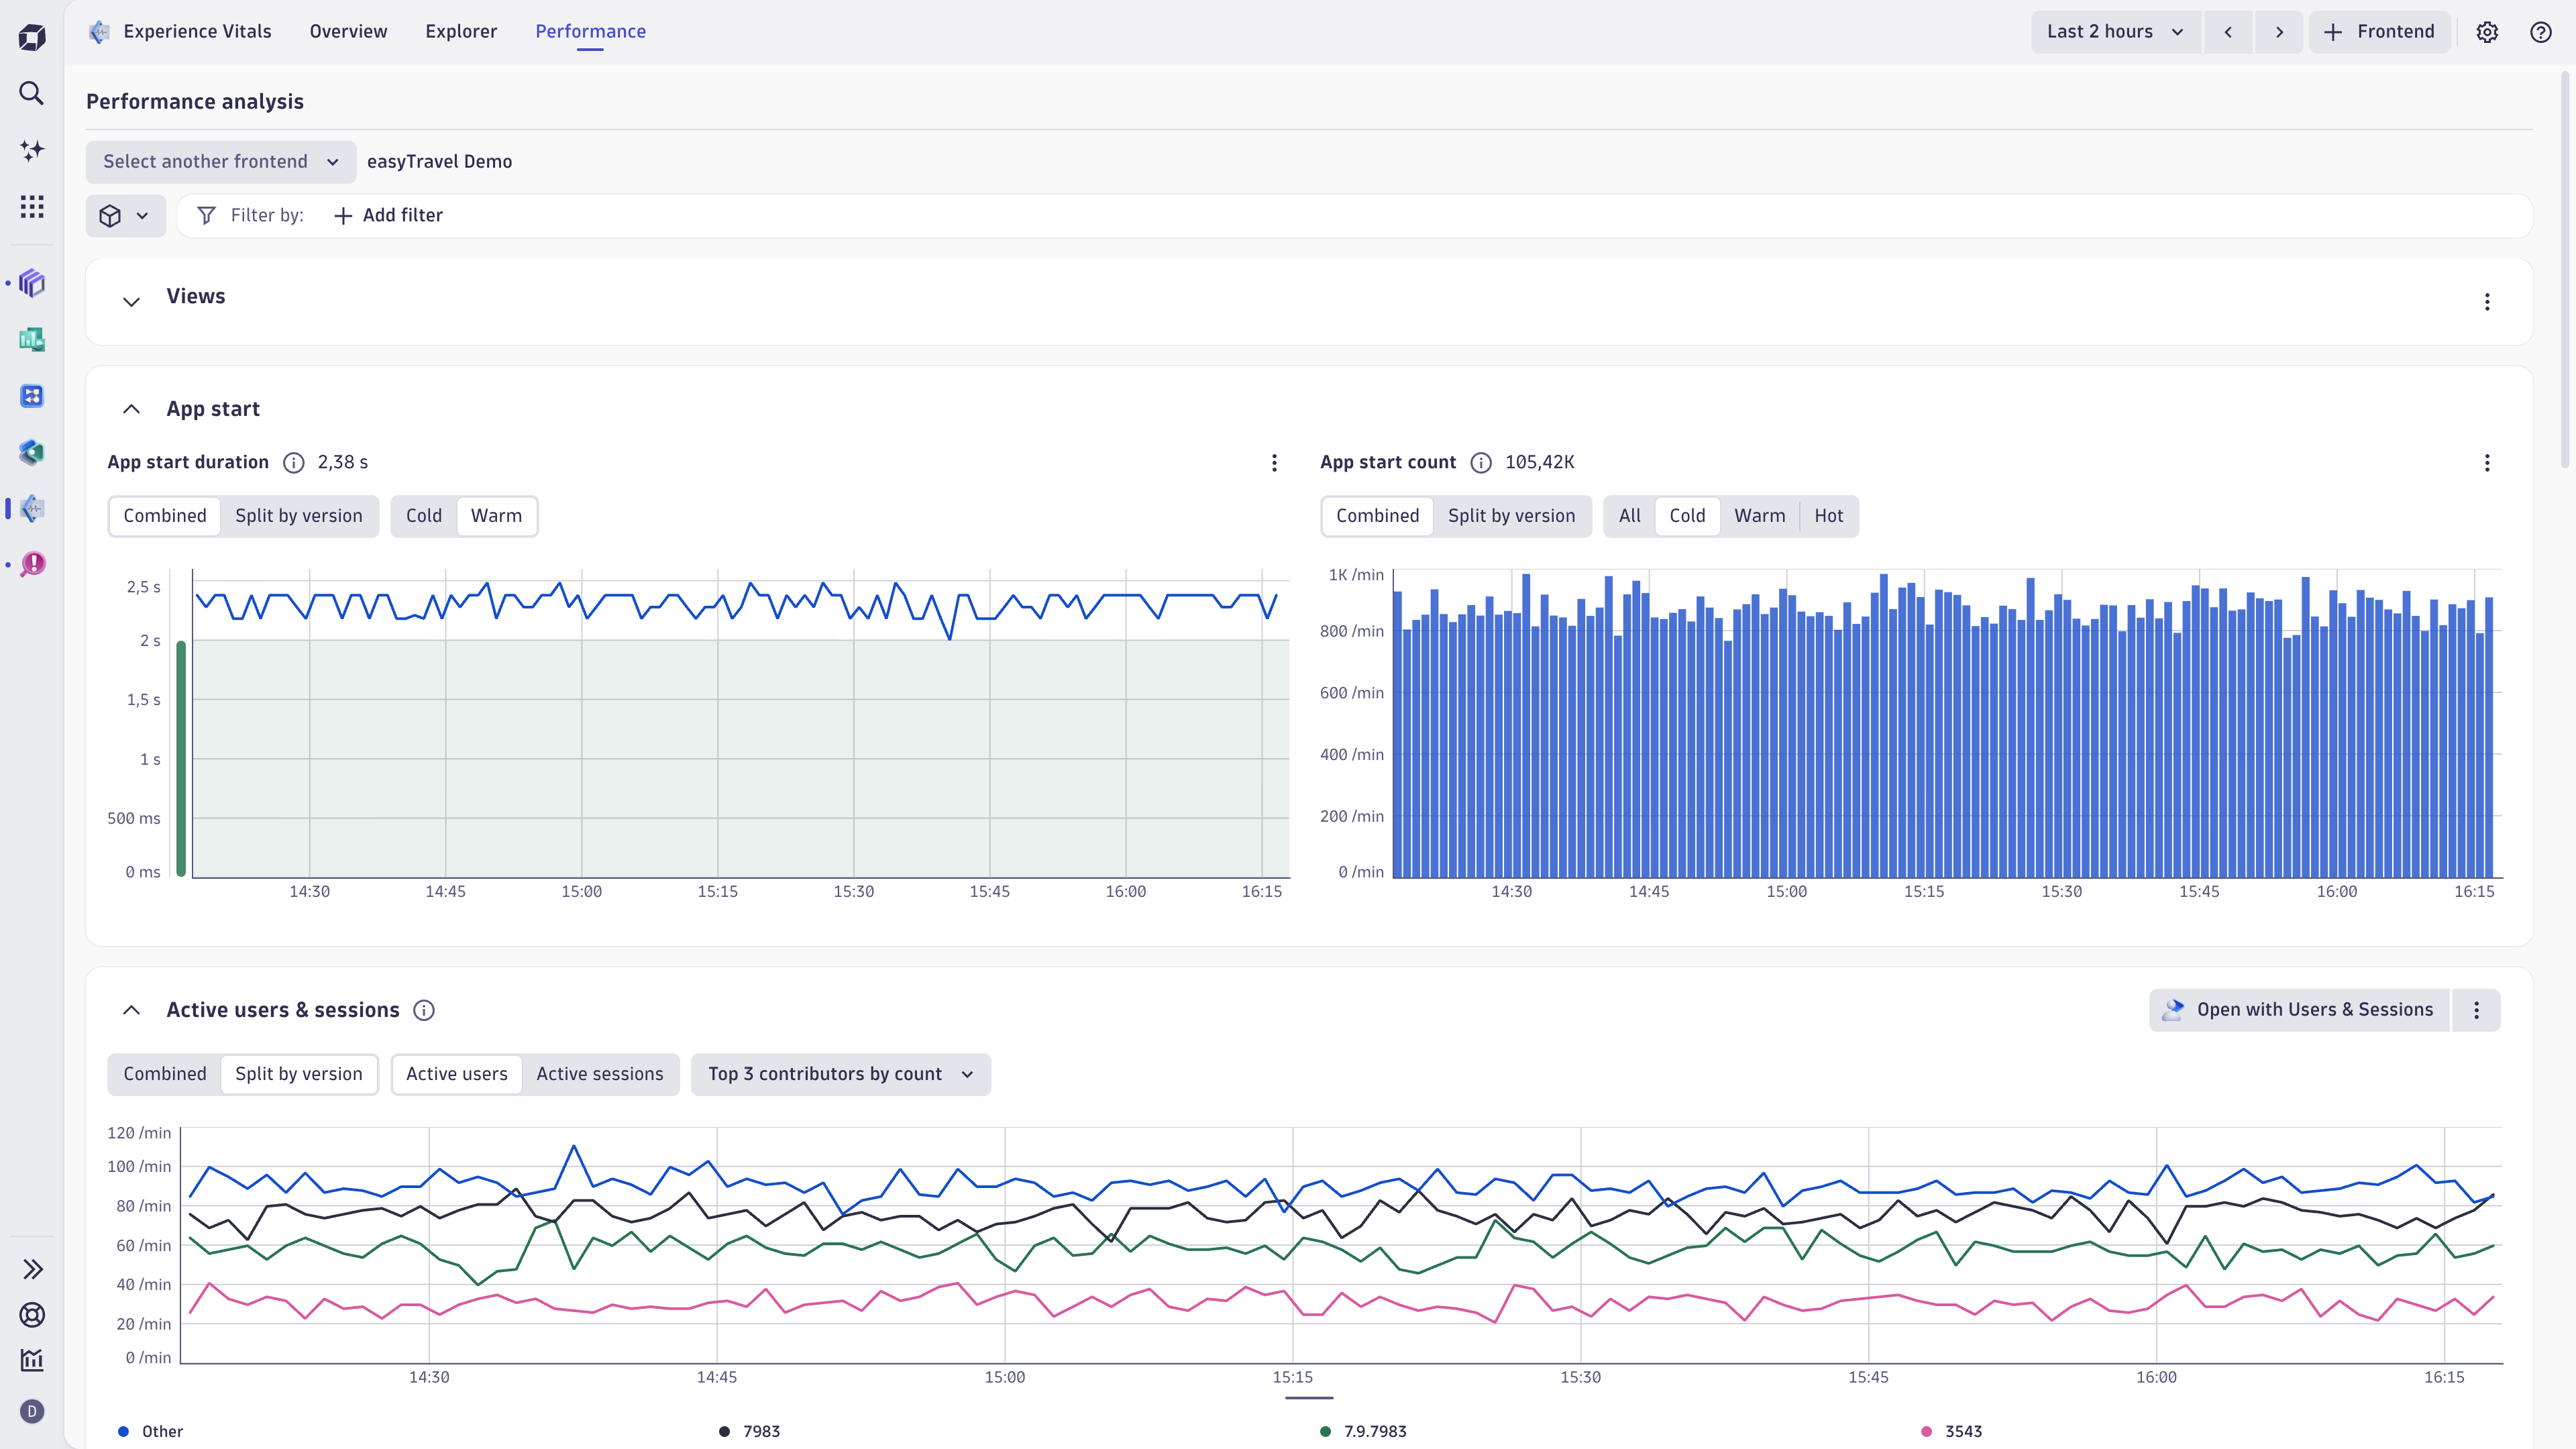Screen dimensions: 2576x1449
Task: Go to the Overview tab
Action: click(348, 32)
